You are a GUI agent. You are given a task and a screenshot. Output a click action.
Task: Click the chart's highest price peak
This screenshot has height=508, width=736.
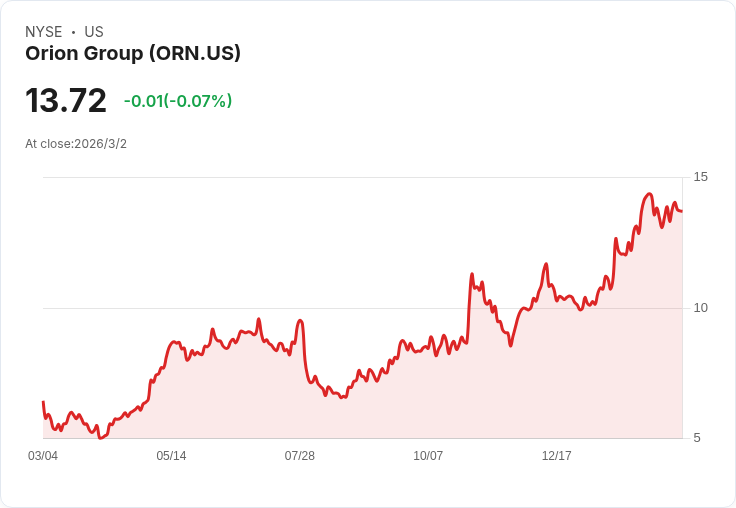[x=649, y=193]
